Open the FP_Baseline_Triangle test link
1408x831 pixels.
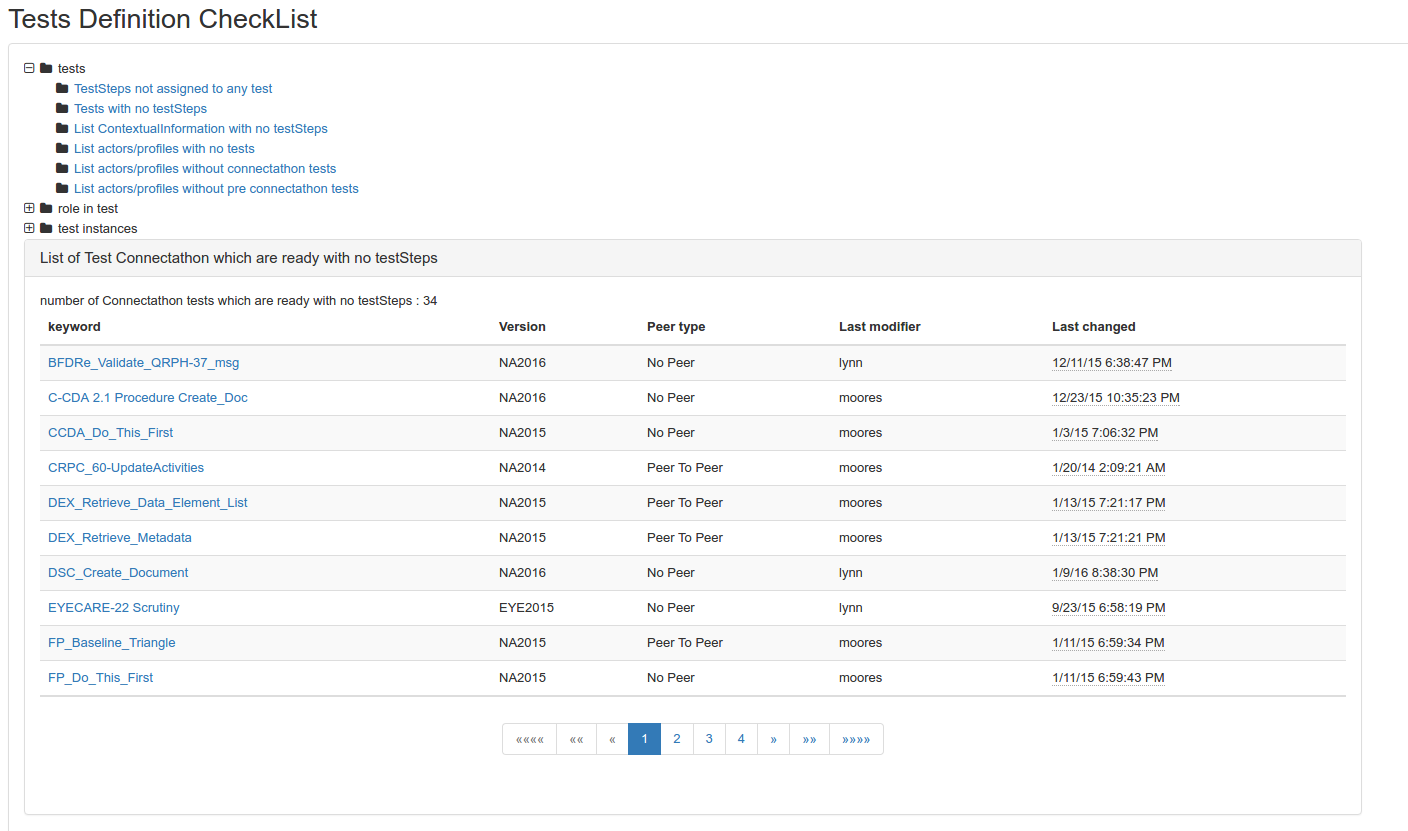click(111, 643)
